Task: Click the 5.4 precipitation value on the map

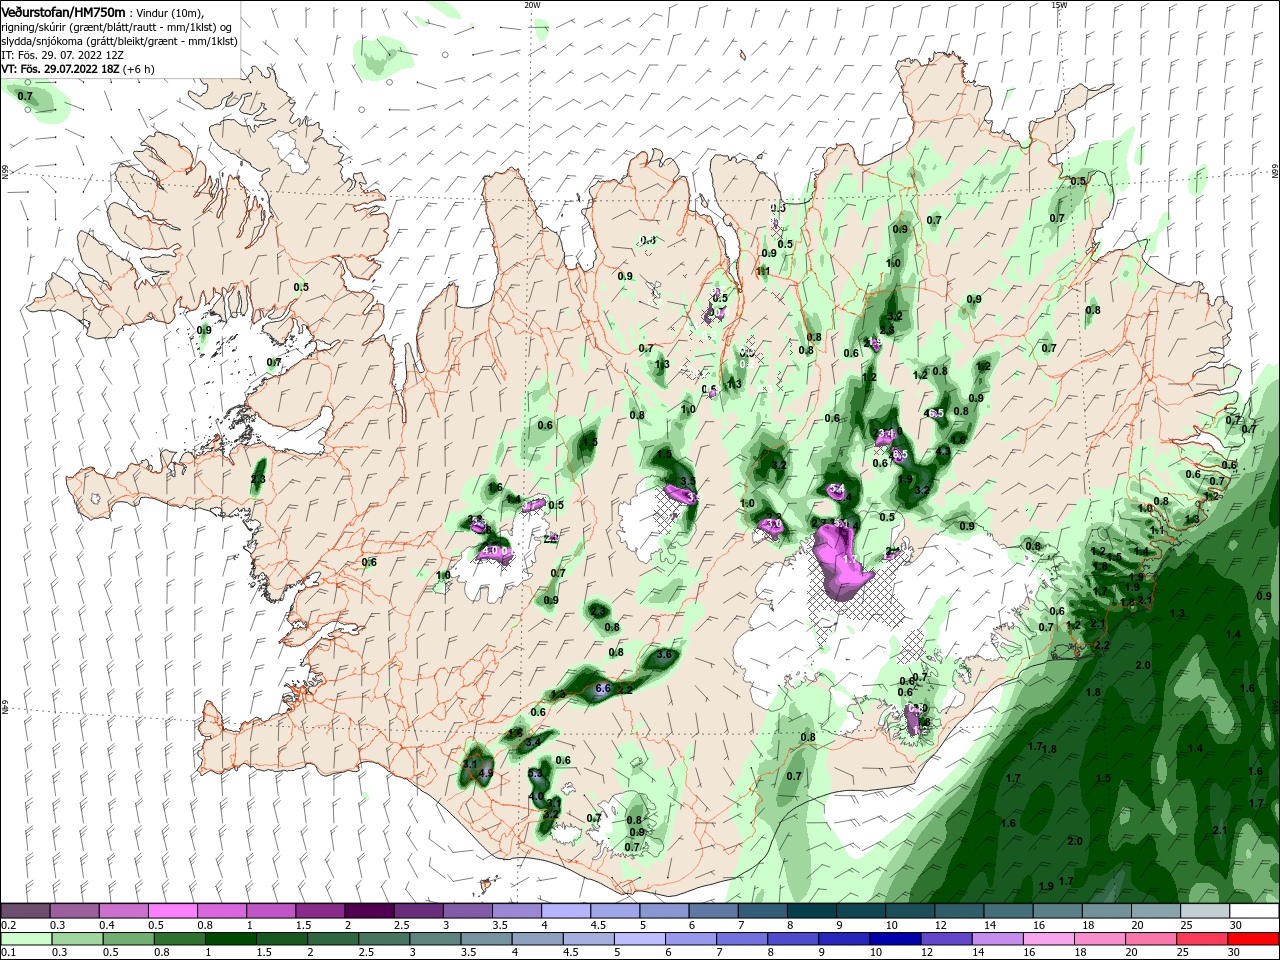Action: point(838,489)
